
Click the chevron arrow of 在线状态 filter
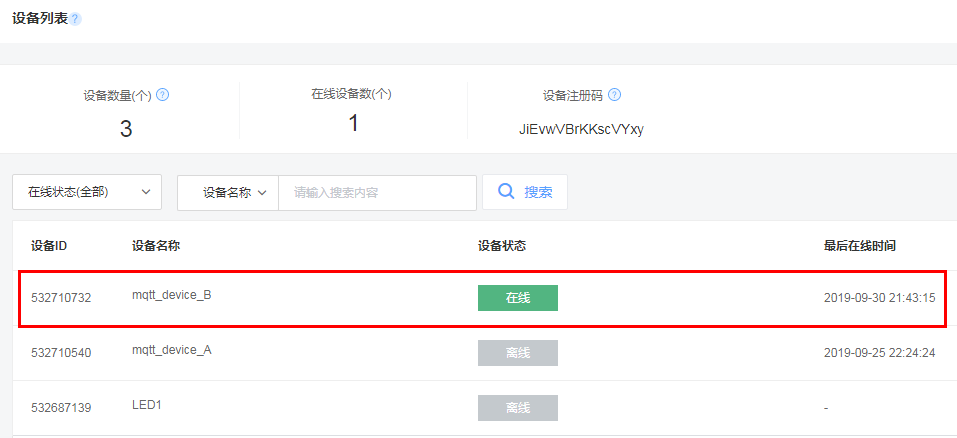coord(146,192)
